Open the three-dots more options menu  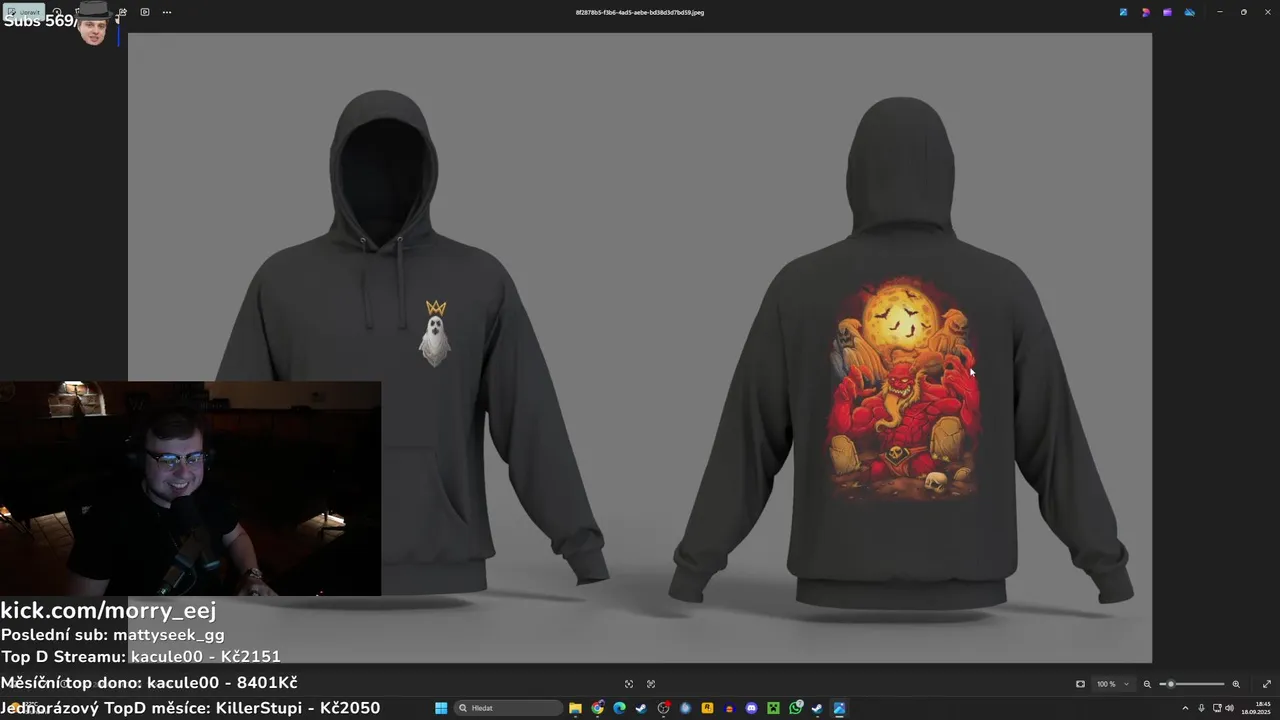[x=167, y=12]
